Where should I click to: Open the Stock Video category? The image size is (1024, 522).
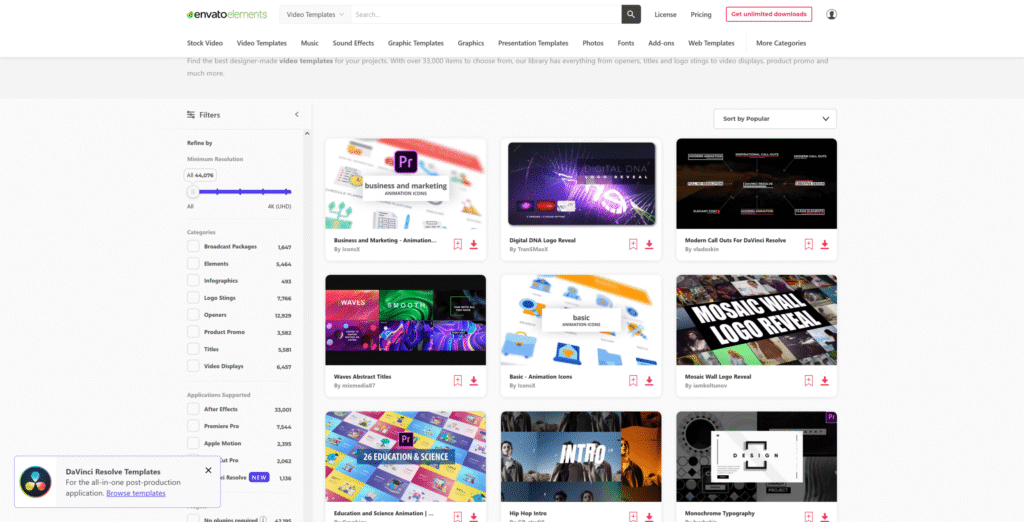click(x=204, y=43)
